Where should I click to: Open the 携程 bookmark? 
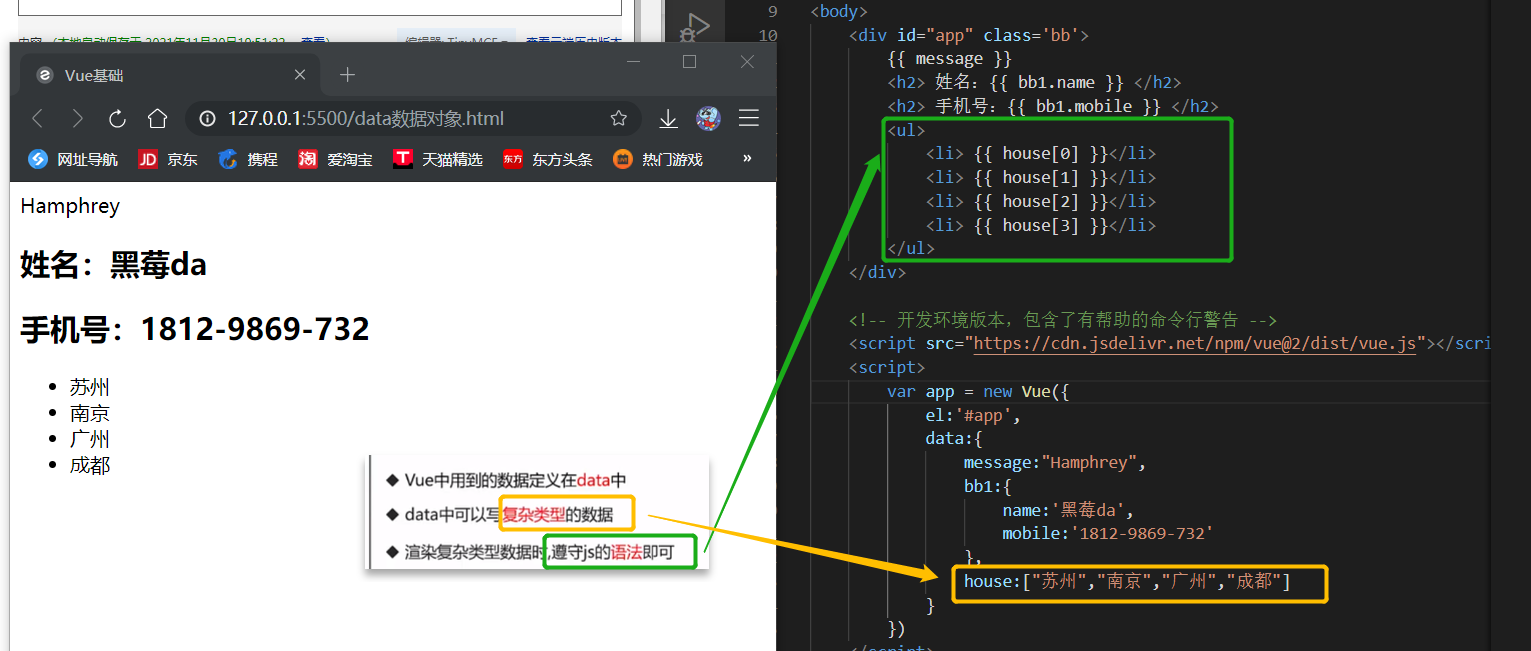point(247,159)
